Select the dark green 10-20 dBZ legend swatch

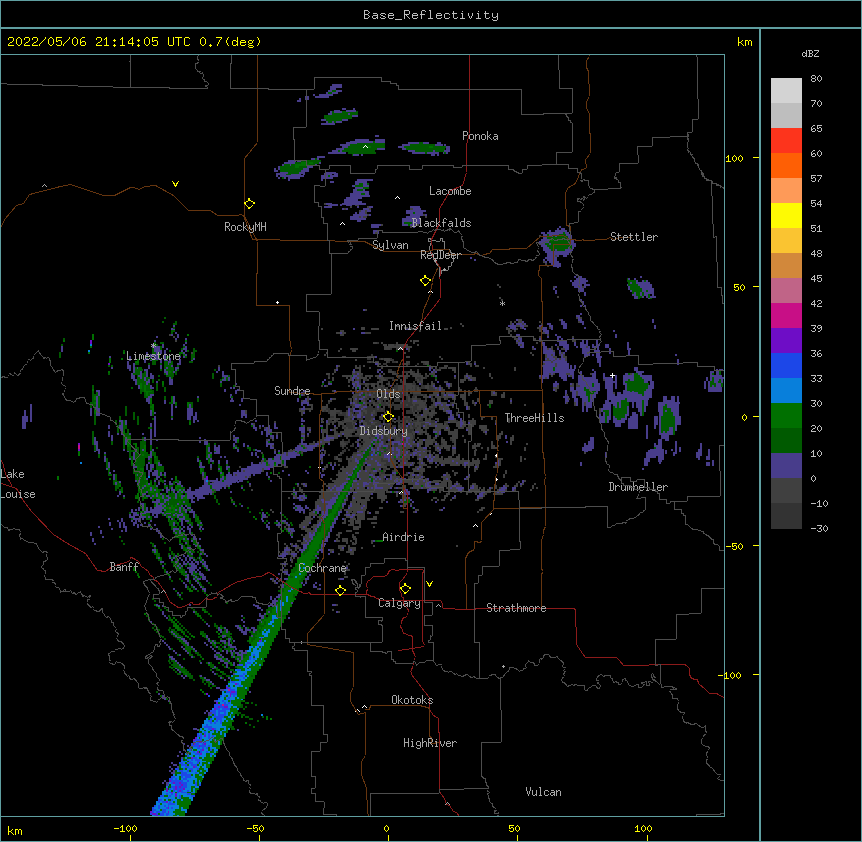(x=786, y=441)
